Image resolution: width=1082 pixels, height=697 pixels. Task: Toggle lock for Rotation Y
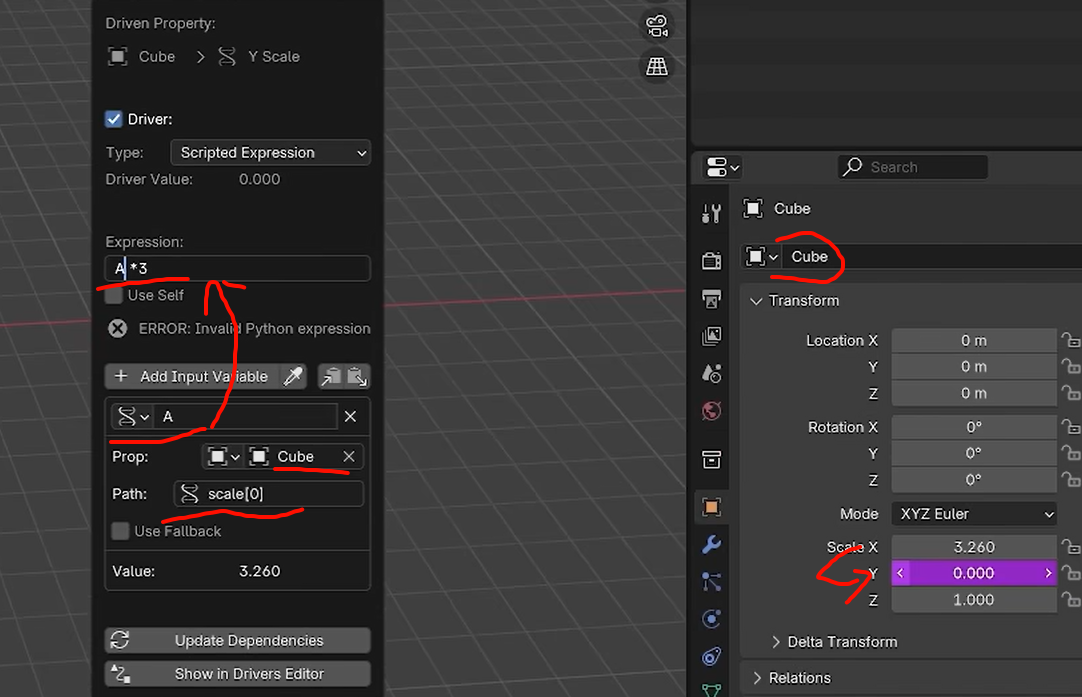click(1070, 453)
